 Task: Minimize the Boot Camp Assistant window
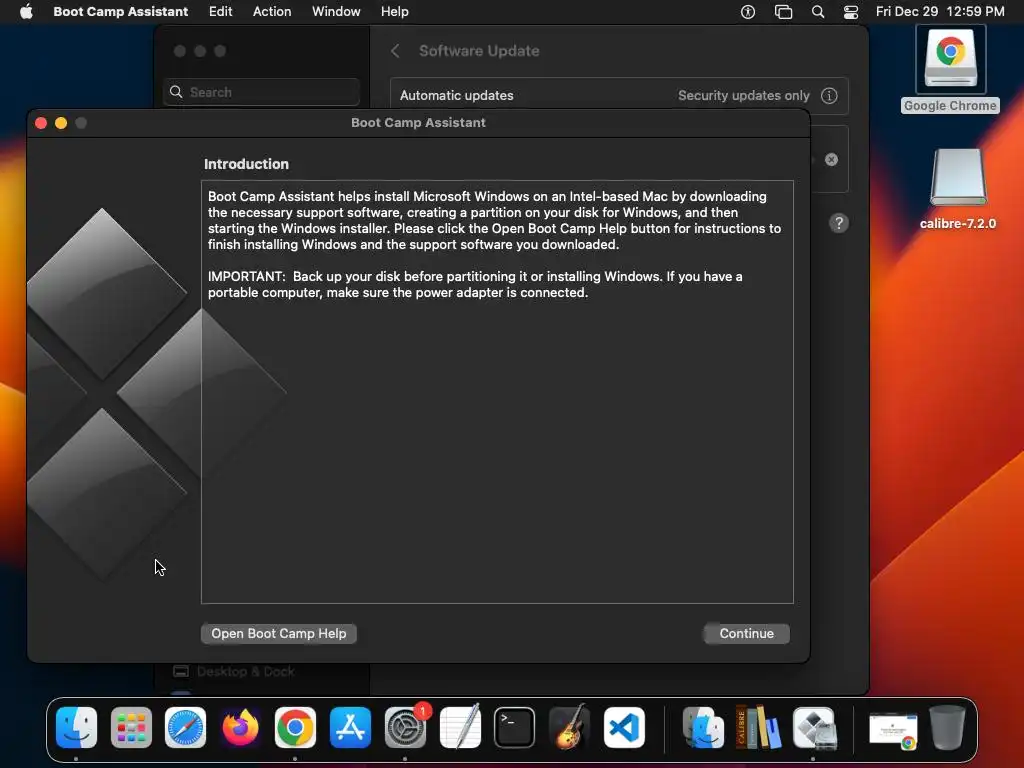(x=61, y=123)
